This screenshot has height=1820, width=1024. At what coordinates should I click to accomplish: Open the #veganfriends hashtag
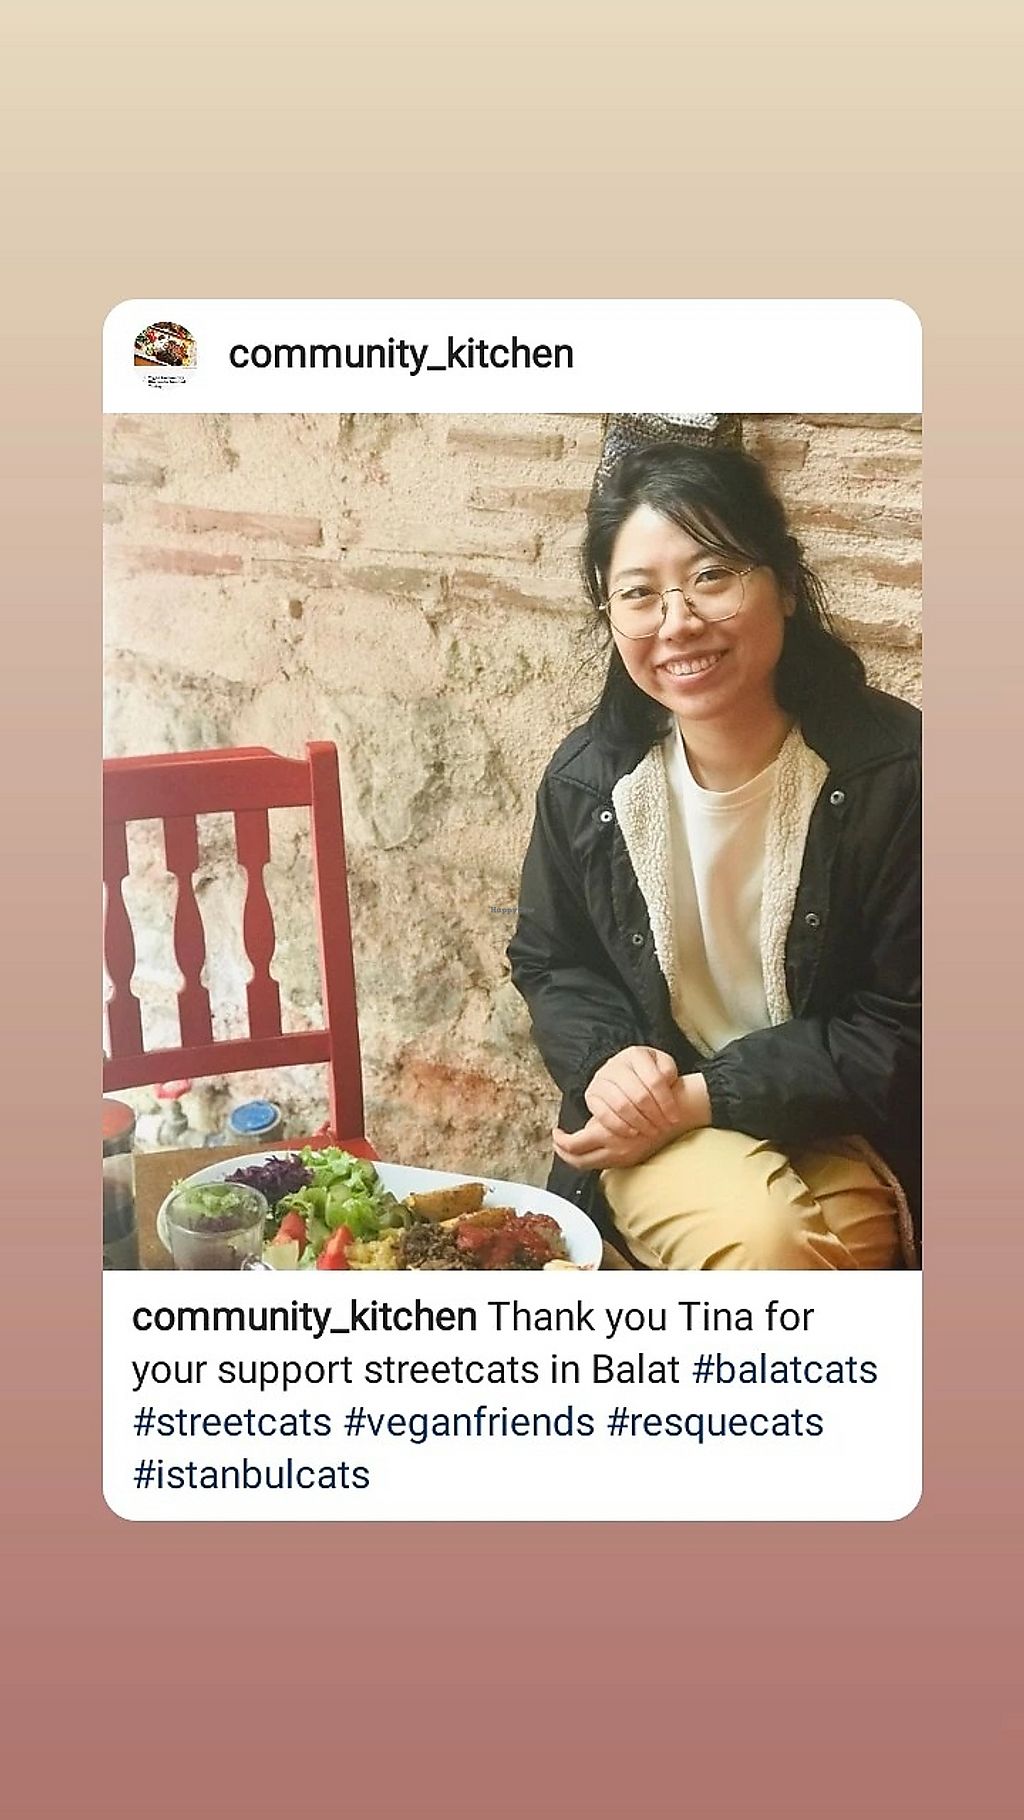(469, 1421)
